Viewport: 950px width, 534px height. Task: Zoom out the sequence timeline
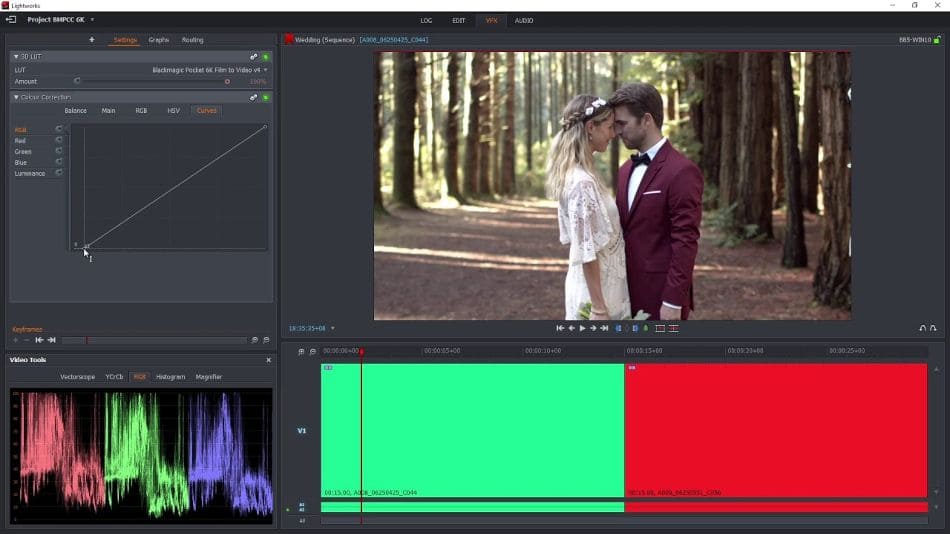[x=313, y=352]
